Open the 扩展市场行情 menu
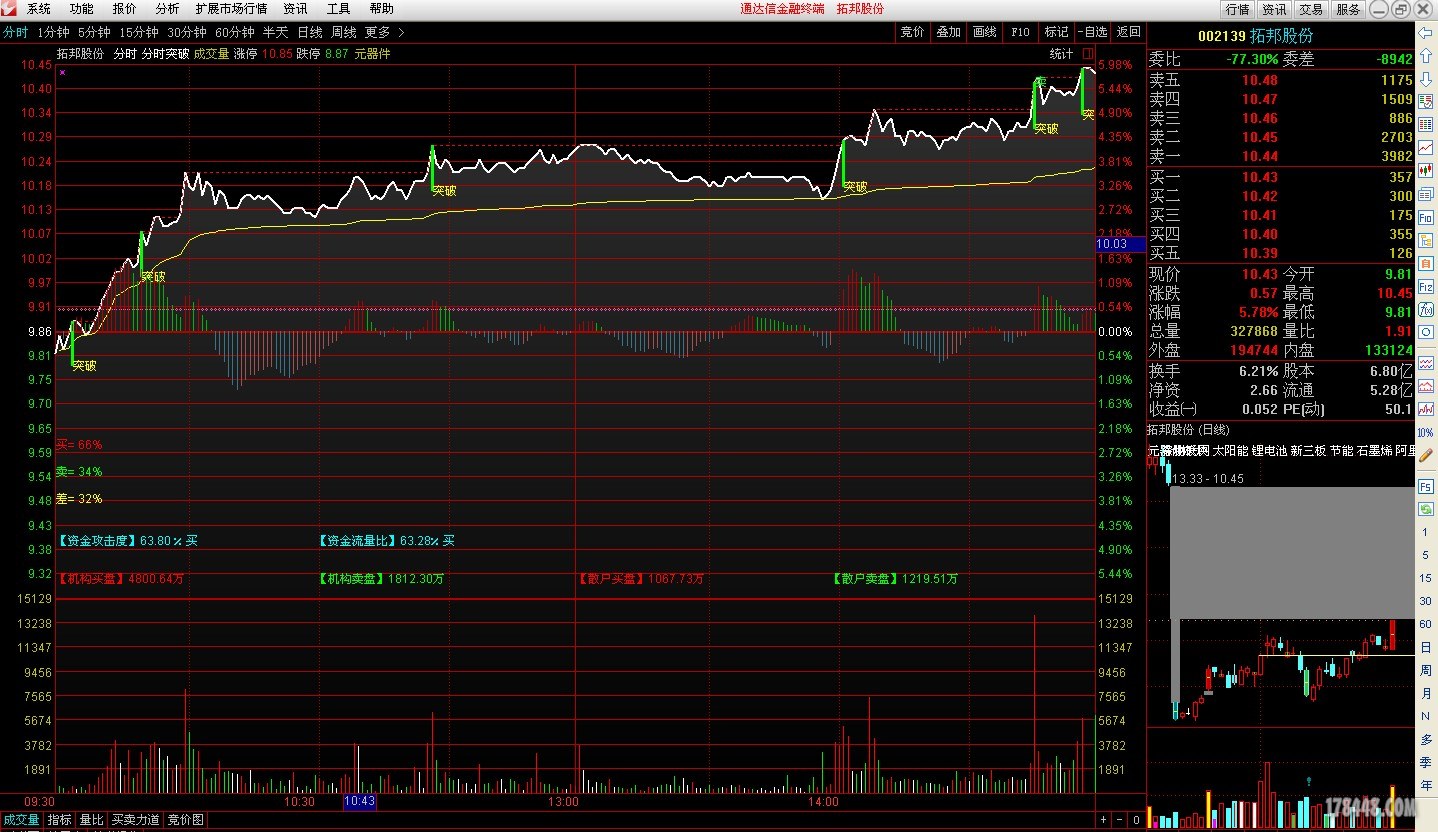 coord(231,8)
